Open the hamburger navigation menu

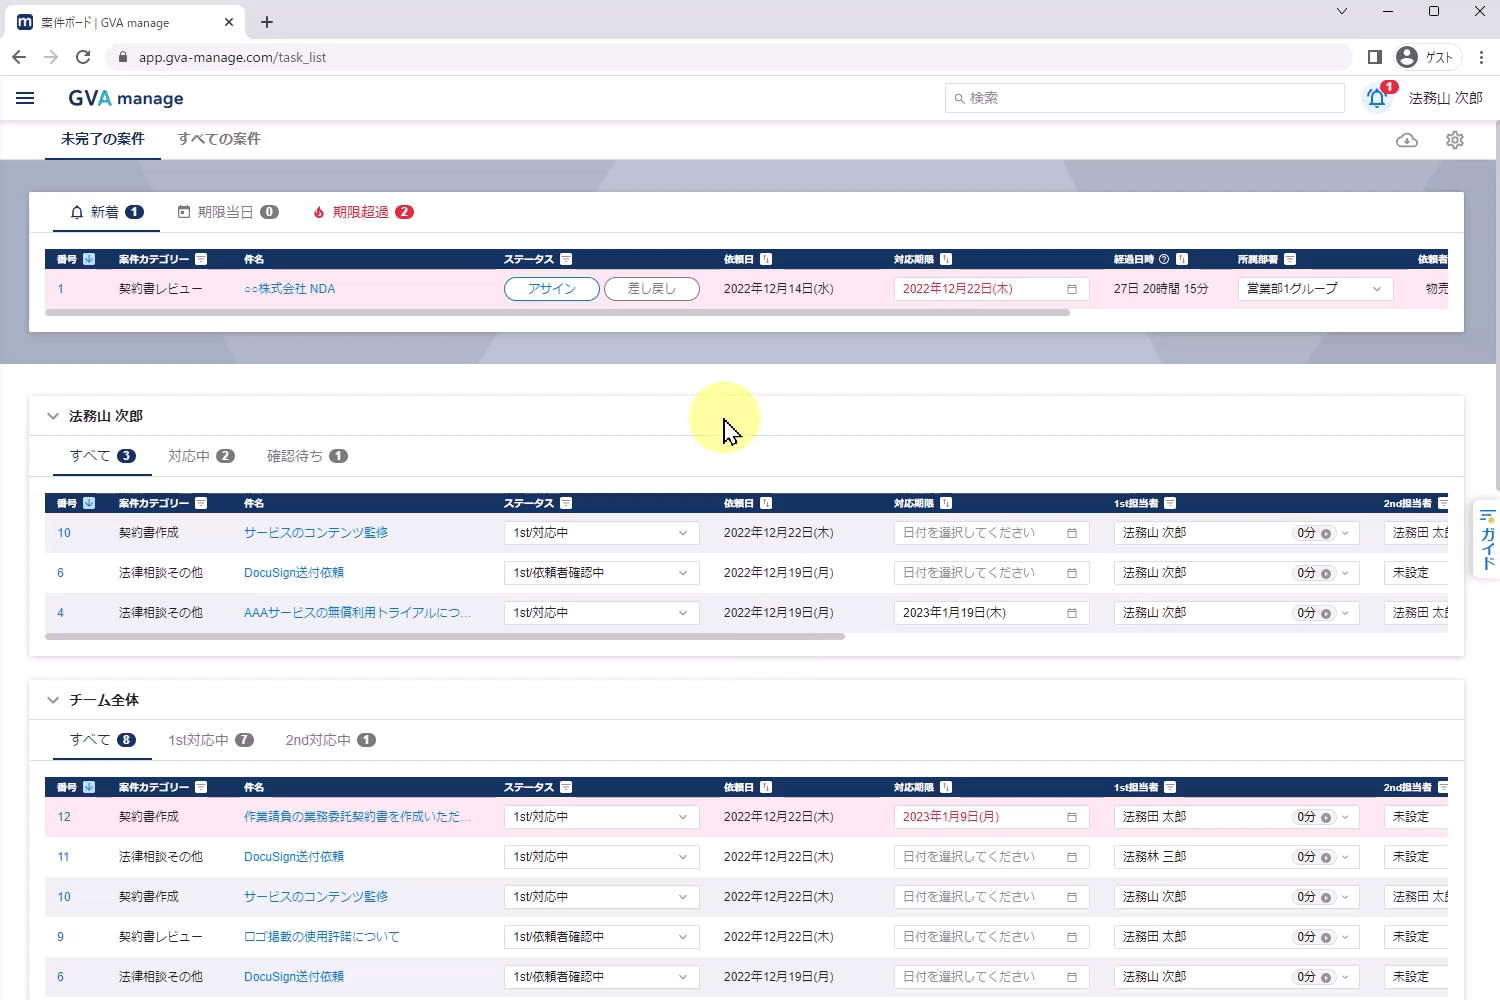25,98
